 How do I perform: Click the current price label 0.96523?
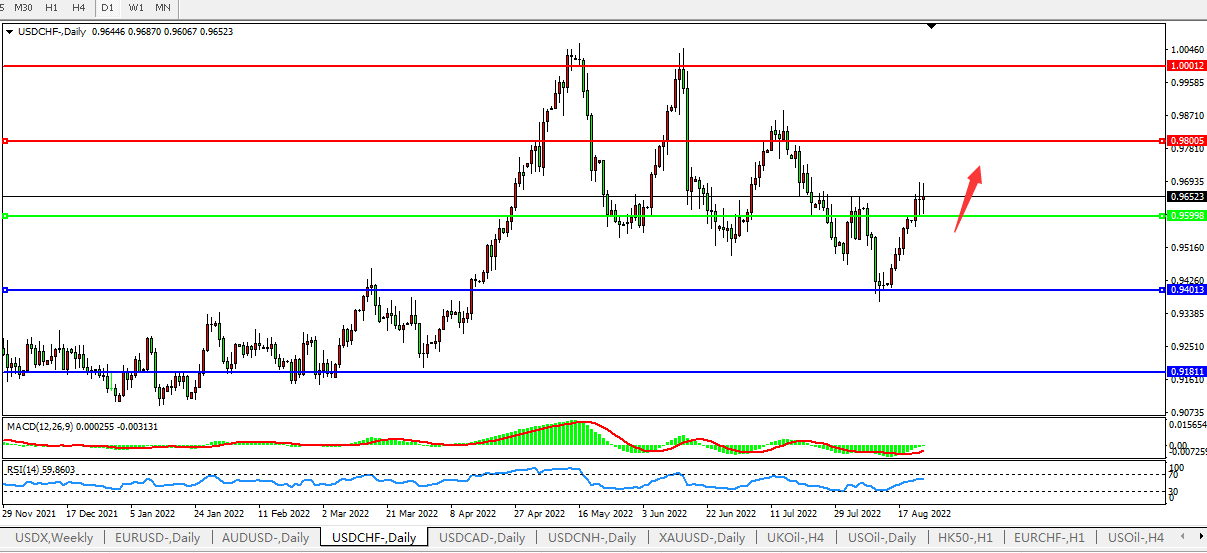(x=1186, y=197)
